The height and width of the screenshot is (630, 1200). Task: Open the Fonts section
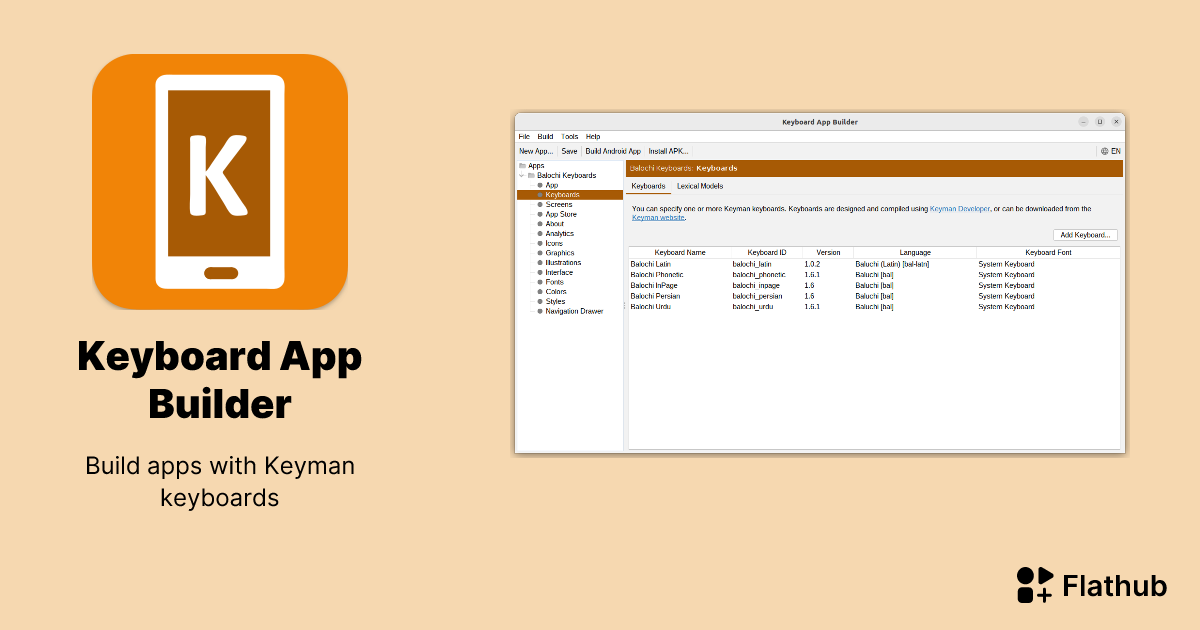click(554, 282)
